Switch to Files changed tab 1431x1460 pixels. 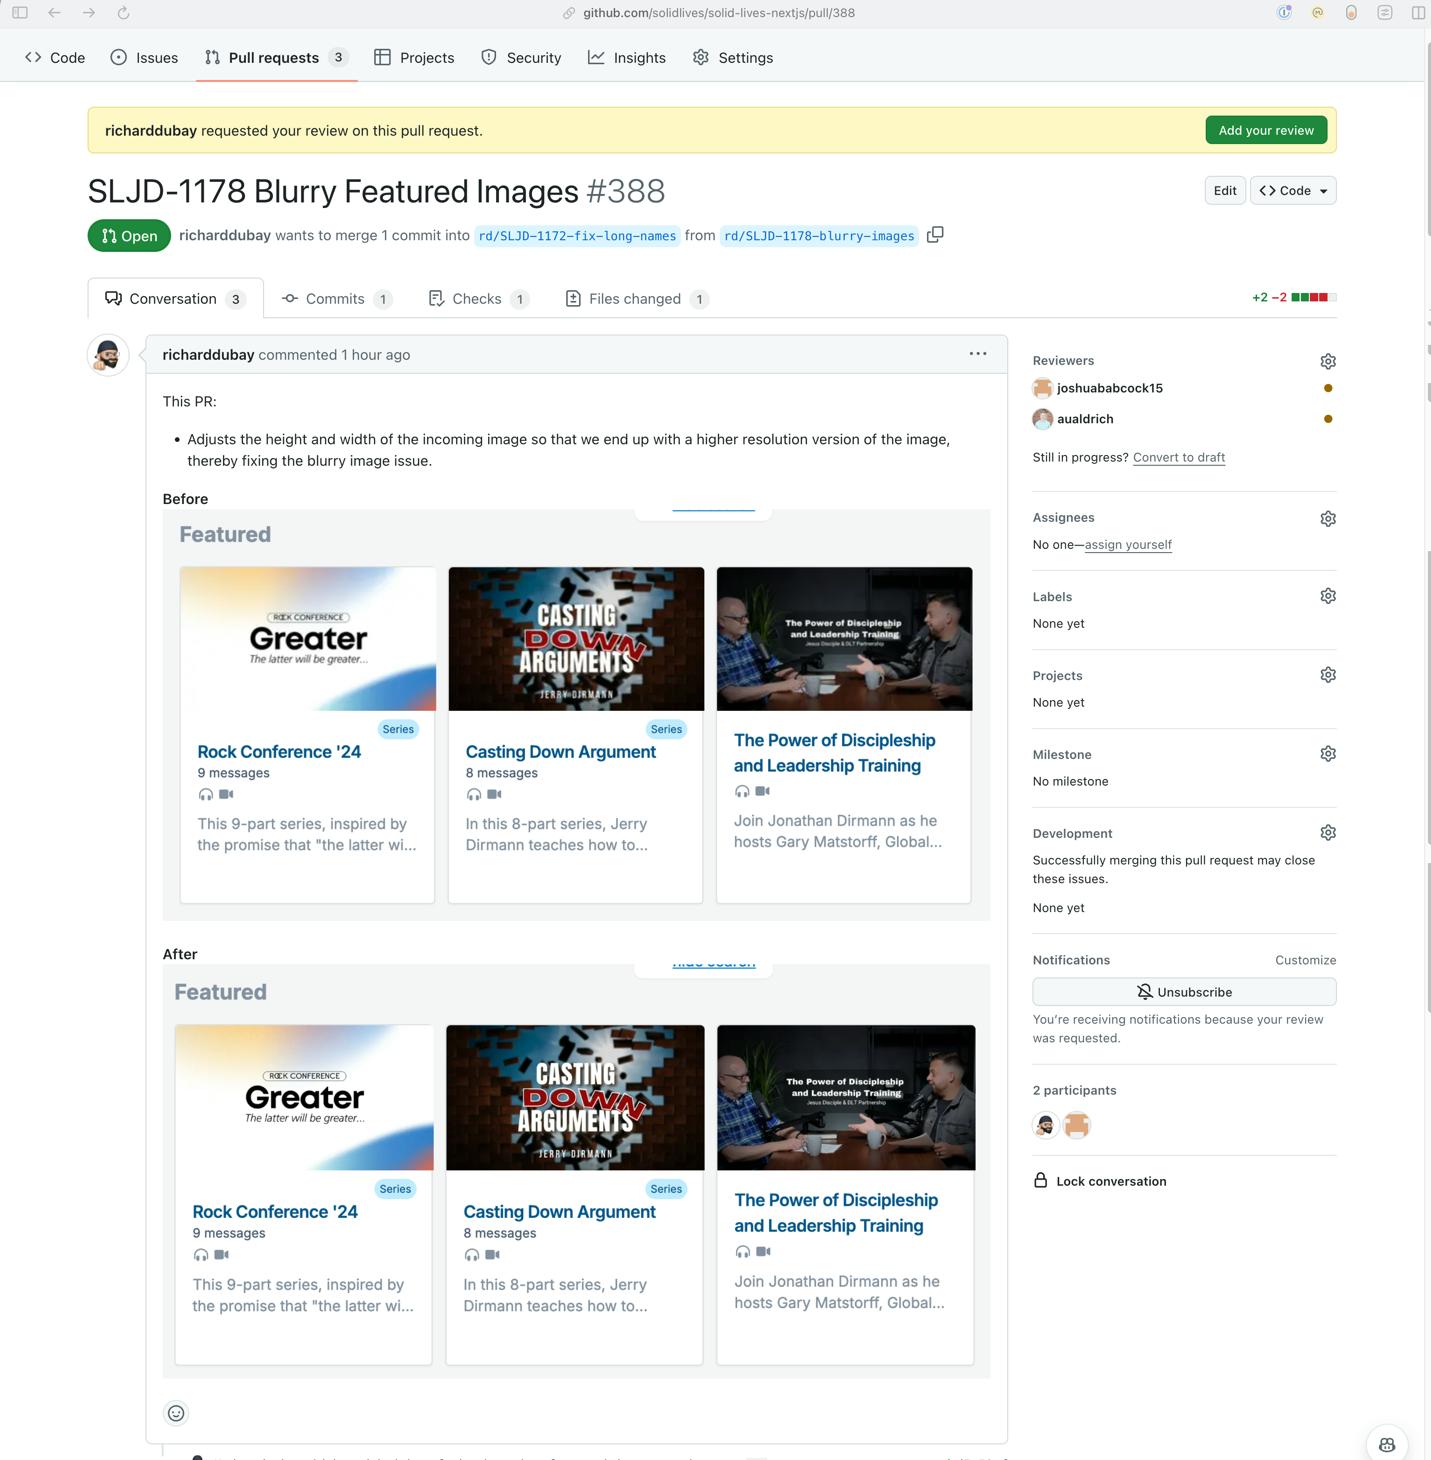[x=635, y=299]
